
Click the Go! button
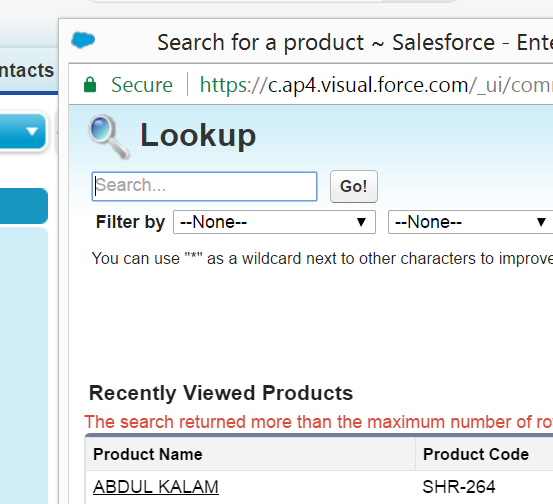coord(354,186)
